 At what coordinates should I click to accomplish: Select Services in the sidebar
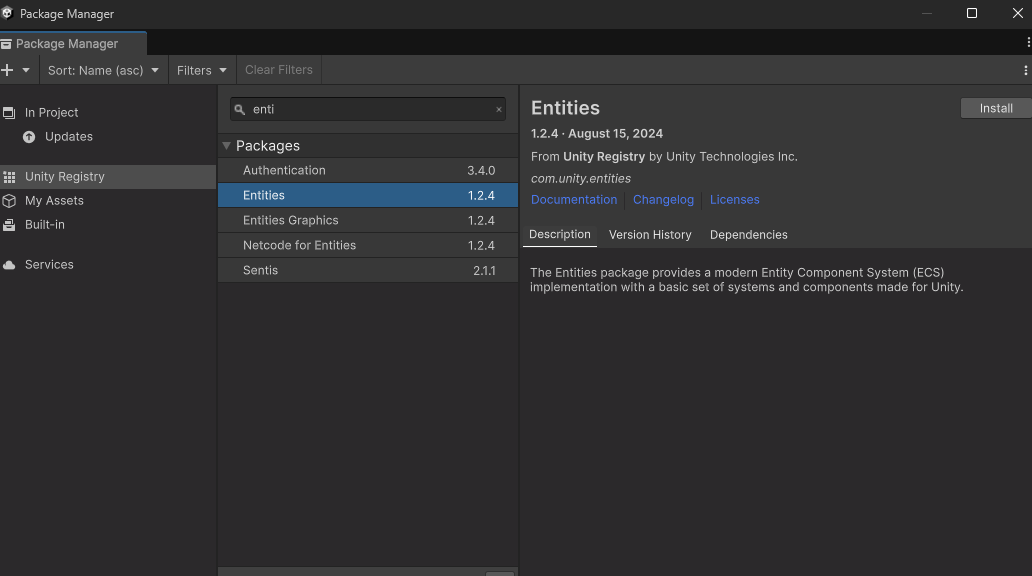pos(49,264)
